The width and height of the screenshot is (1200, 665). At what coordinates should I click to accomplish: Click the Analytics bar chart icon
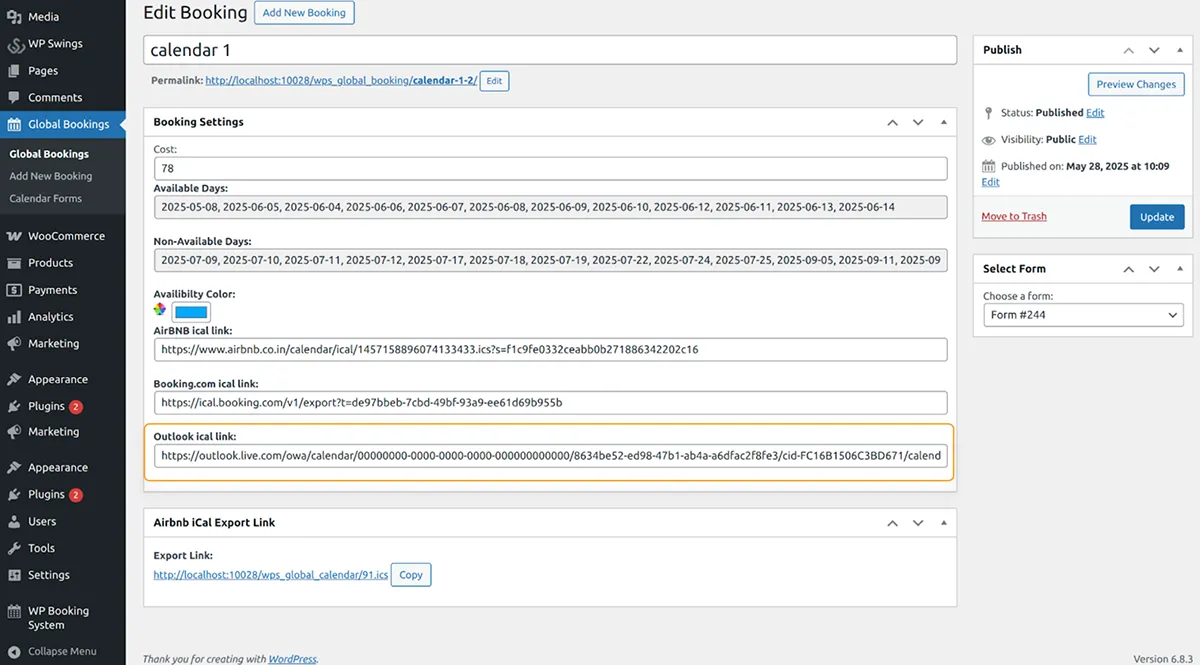coord(14,317)
